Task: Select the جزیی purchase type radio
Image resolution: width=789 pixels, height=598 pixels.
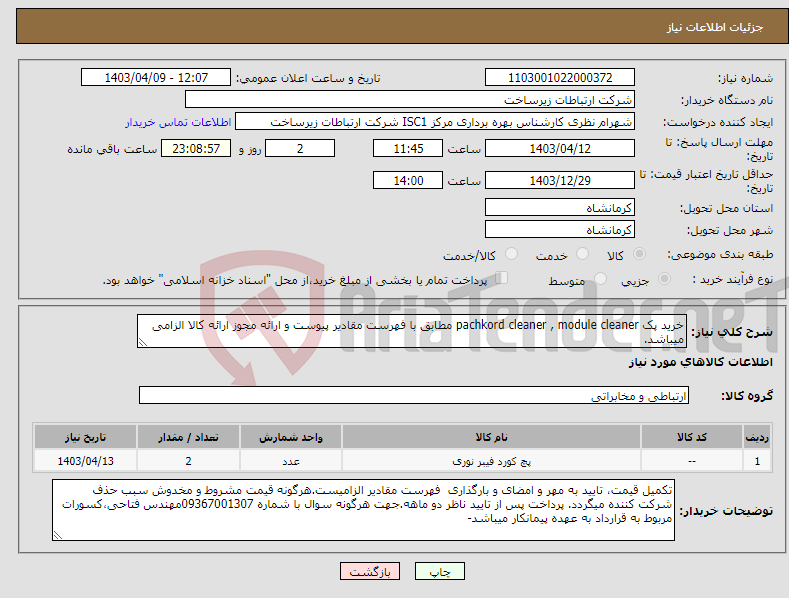Action: pyautogui.click(x=664, y=279)
